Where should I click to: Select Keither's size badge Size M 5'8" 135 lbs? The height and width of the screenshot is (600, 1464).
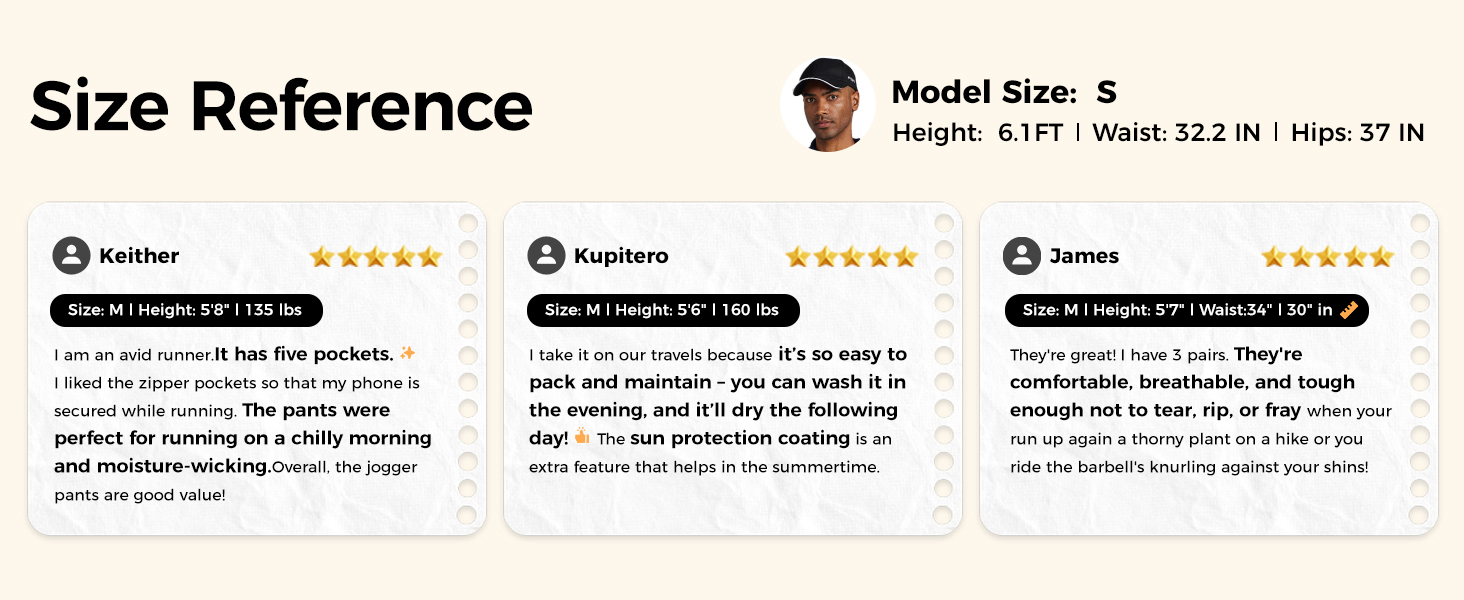coord(186,310)
